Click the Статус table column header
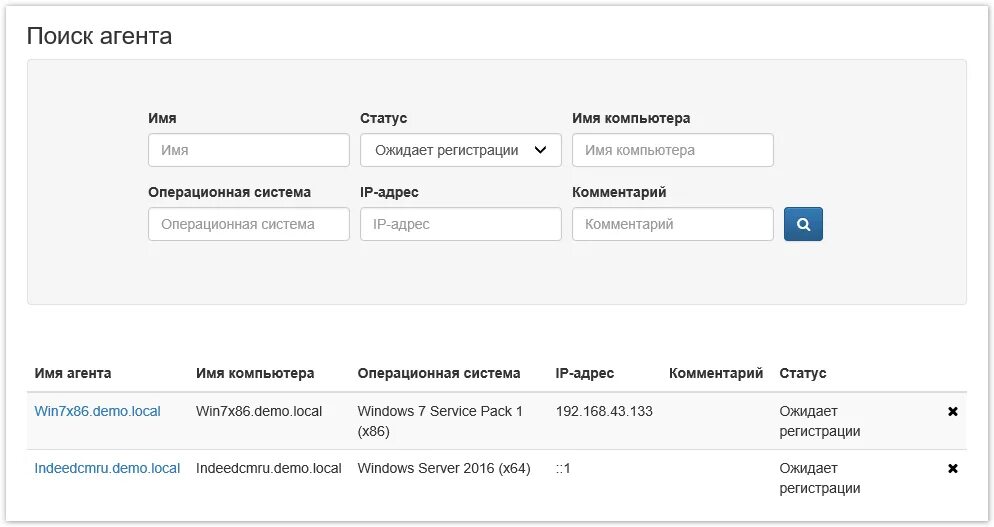Screen dimensions: 994x527 click(x=803, y=373)
